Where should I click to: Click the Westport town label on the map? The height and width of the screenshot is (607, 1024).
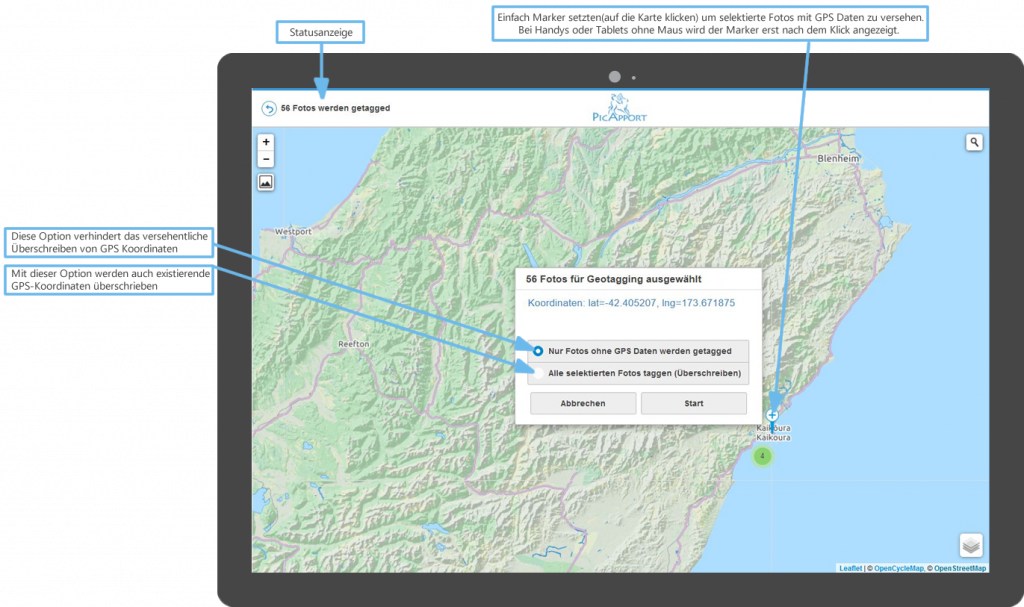coord(293,231)
